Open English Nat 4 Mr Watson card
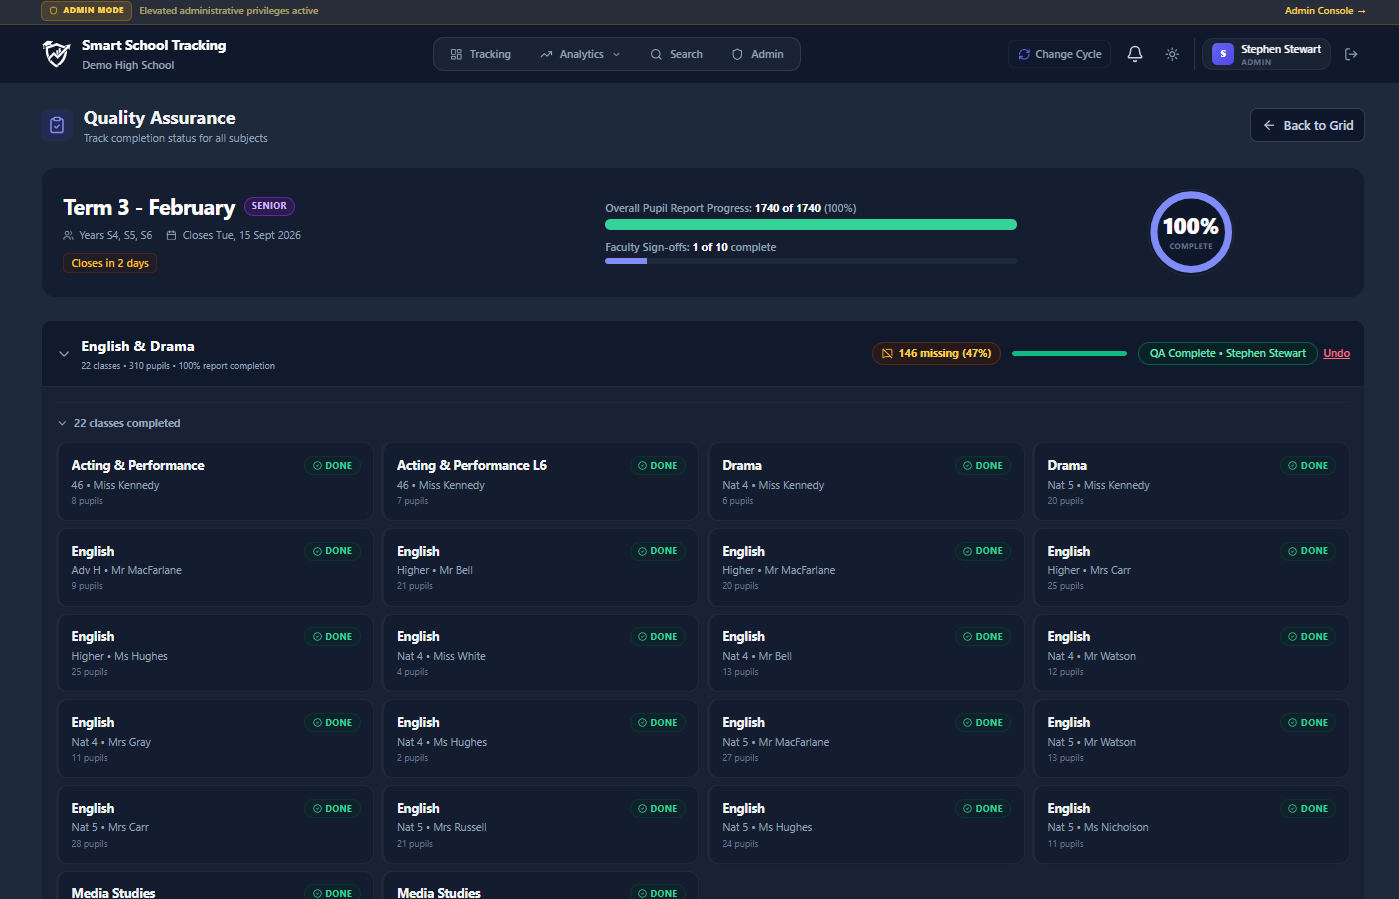The image size is (1399, 899). (x=1191, y=653)
